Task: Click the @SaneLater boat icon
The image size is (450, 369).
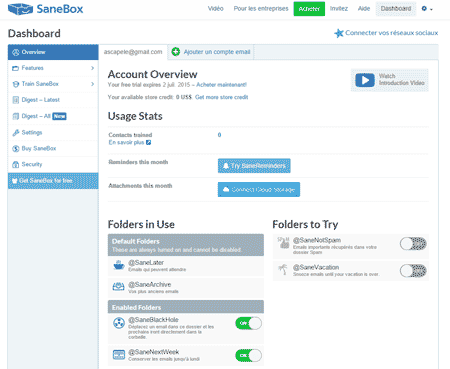Action: (119, 265)
